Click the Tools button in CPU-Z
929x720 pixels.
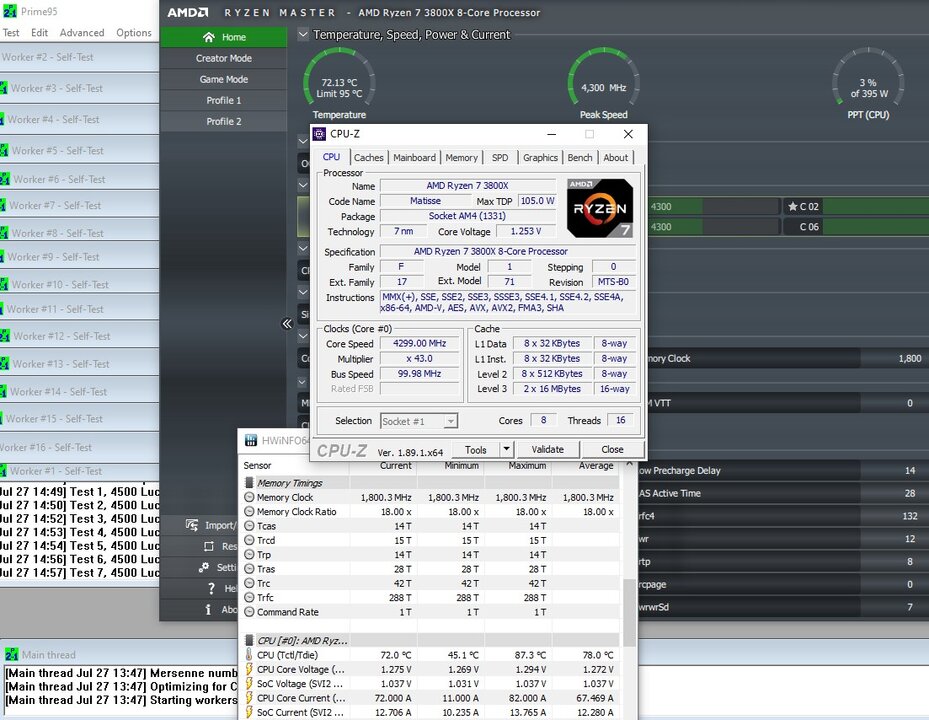[x=476, y=449]
